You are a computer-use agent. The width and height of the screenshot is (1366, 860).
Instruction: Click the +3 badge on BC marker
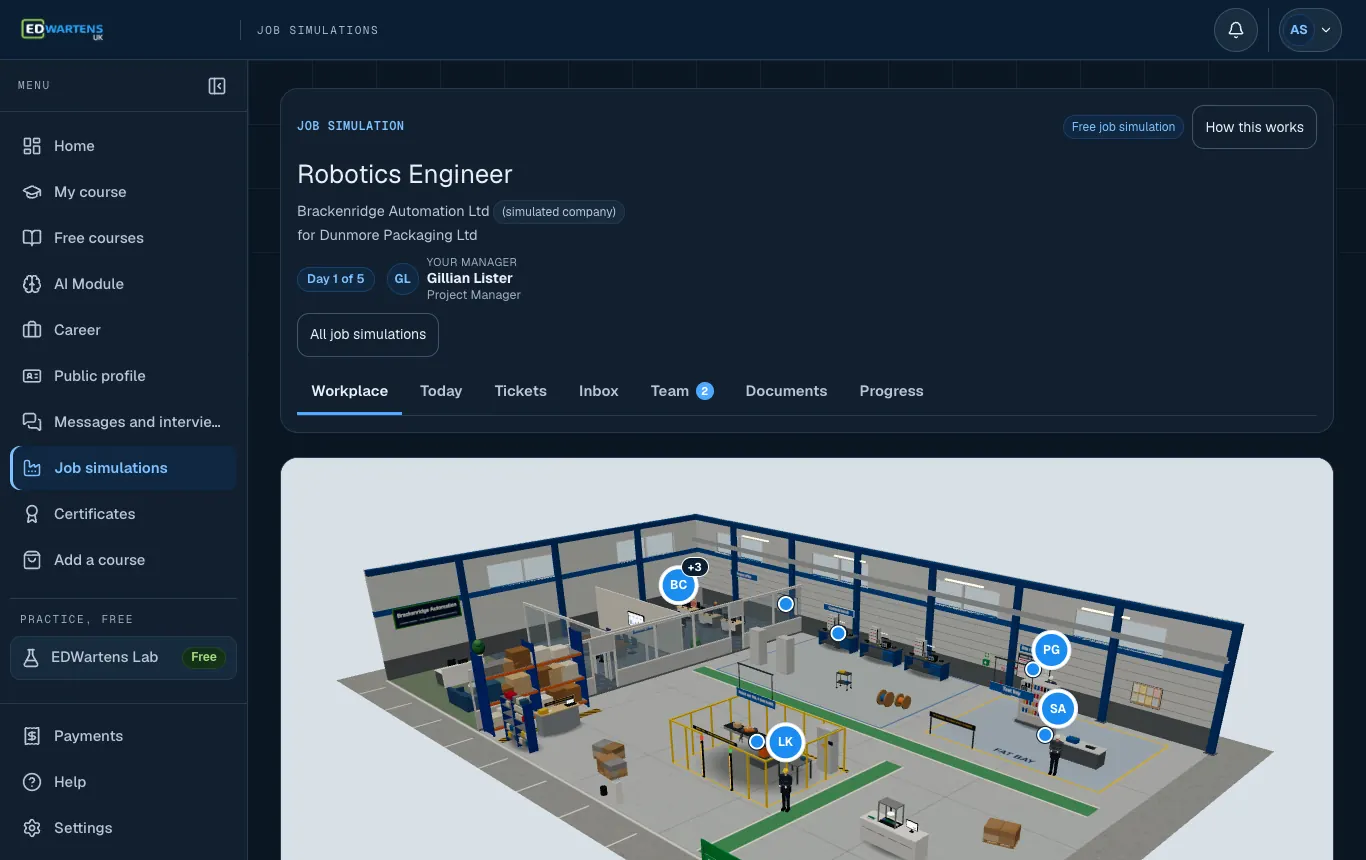click(695, 567)
